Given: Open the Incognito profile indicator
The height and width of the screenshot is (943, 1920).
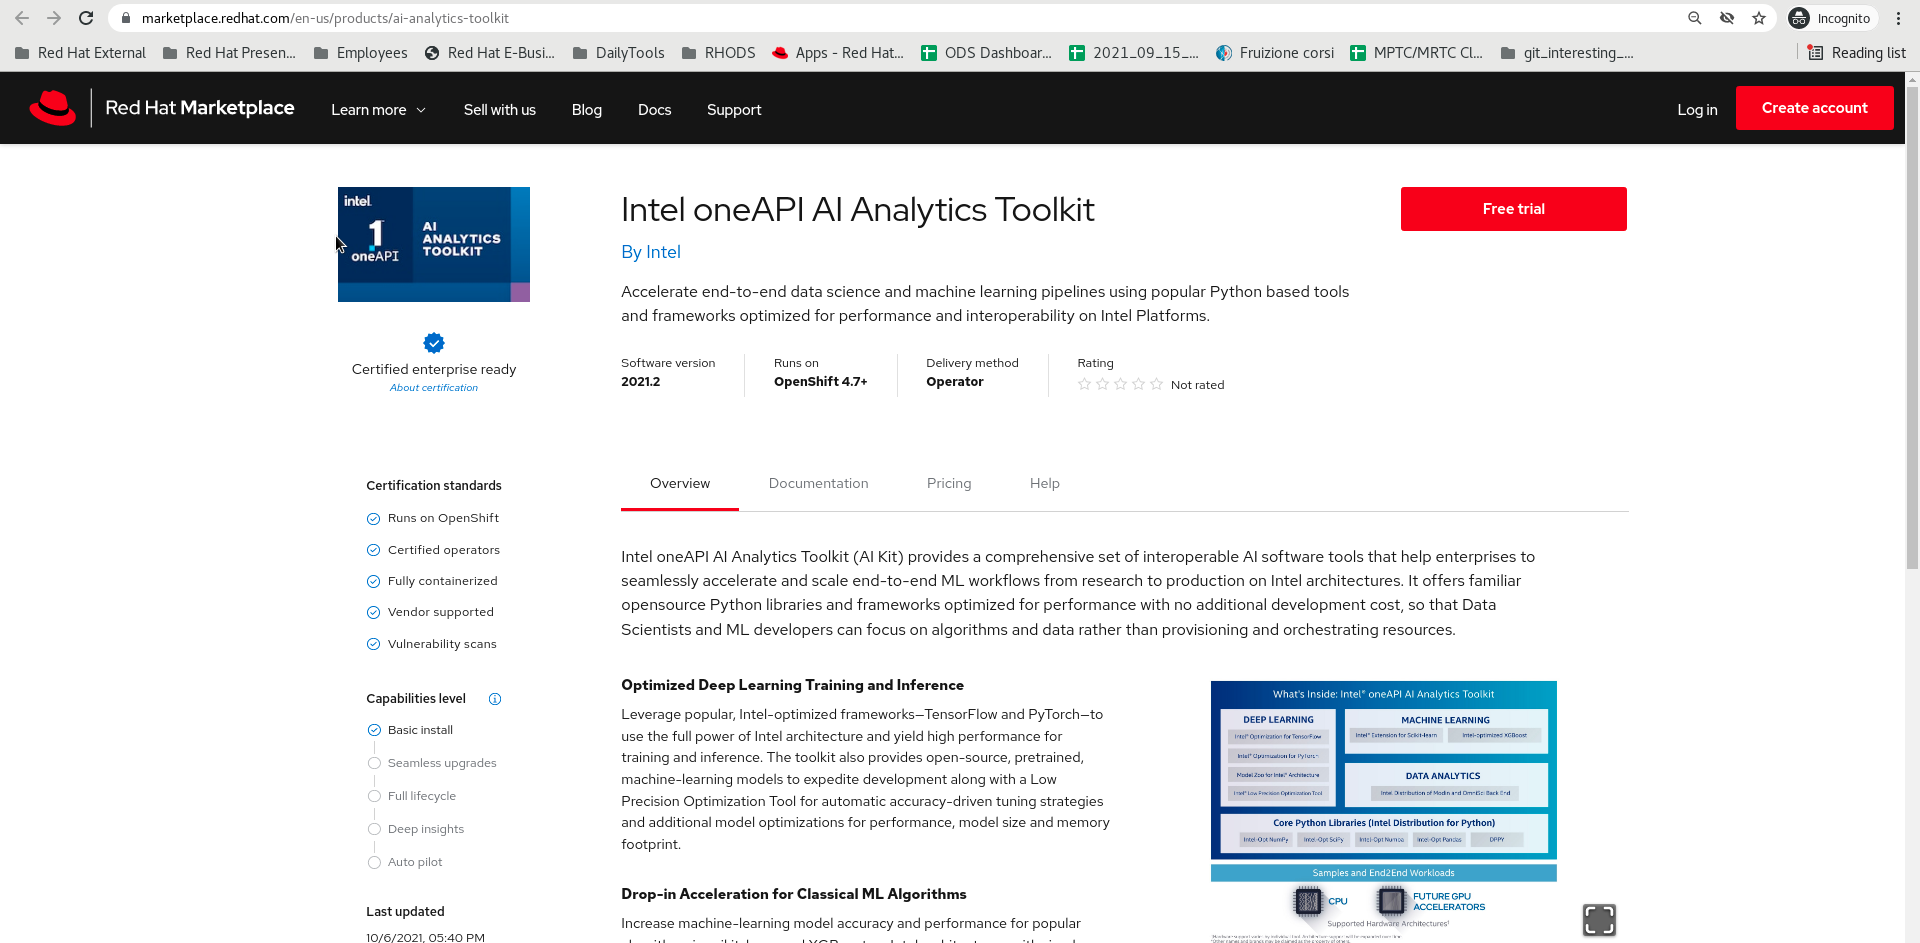Looking at the screenshot, I should (1830, 18).
